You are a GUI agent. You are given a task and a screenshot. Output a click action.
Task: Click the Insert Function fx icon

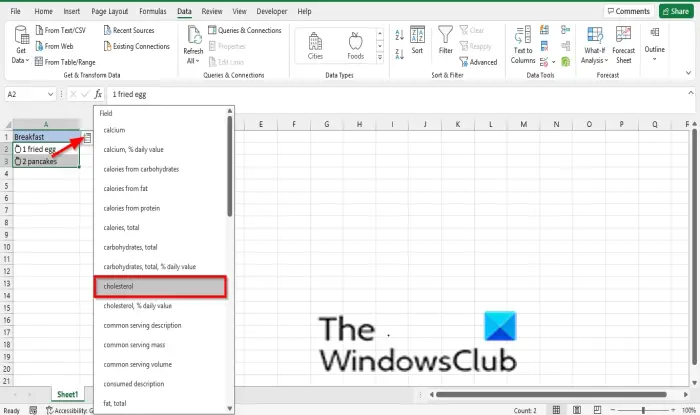click(x=98, y=94)
